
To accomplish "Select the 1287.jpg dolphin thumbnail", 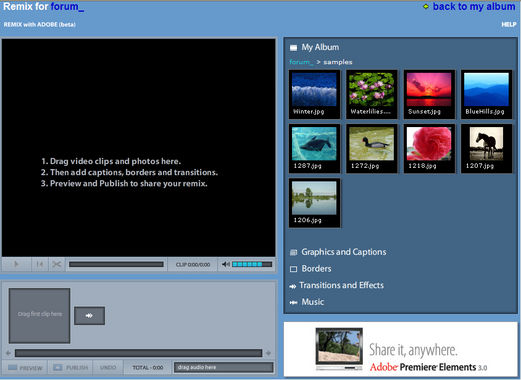I will click(x=314, y=149).
